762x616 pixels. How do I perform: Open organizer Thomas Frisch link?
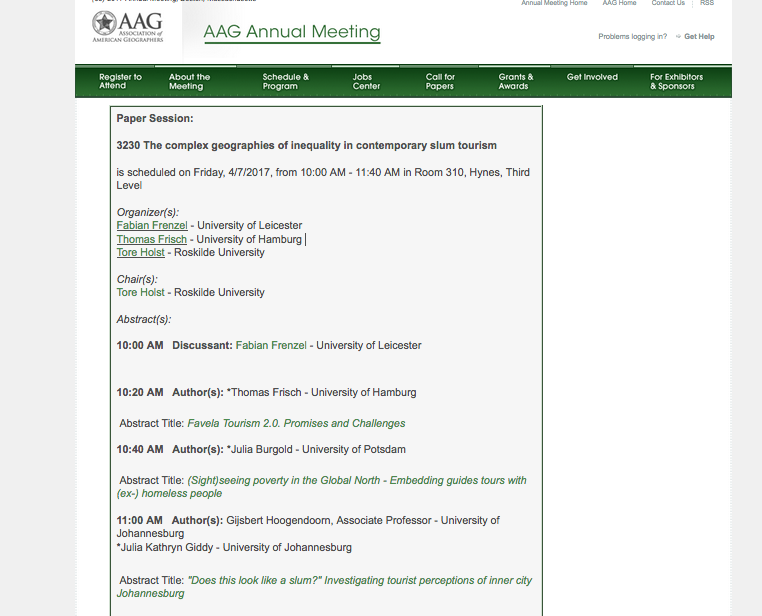(152, 239)
